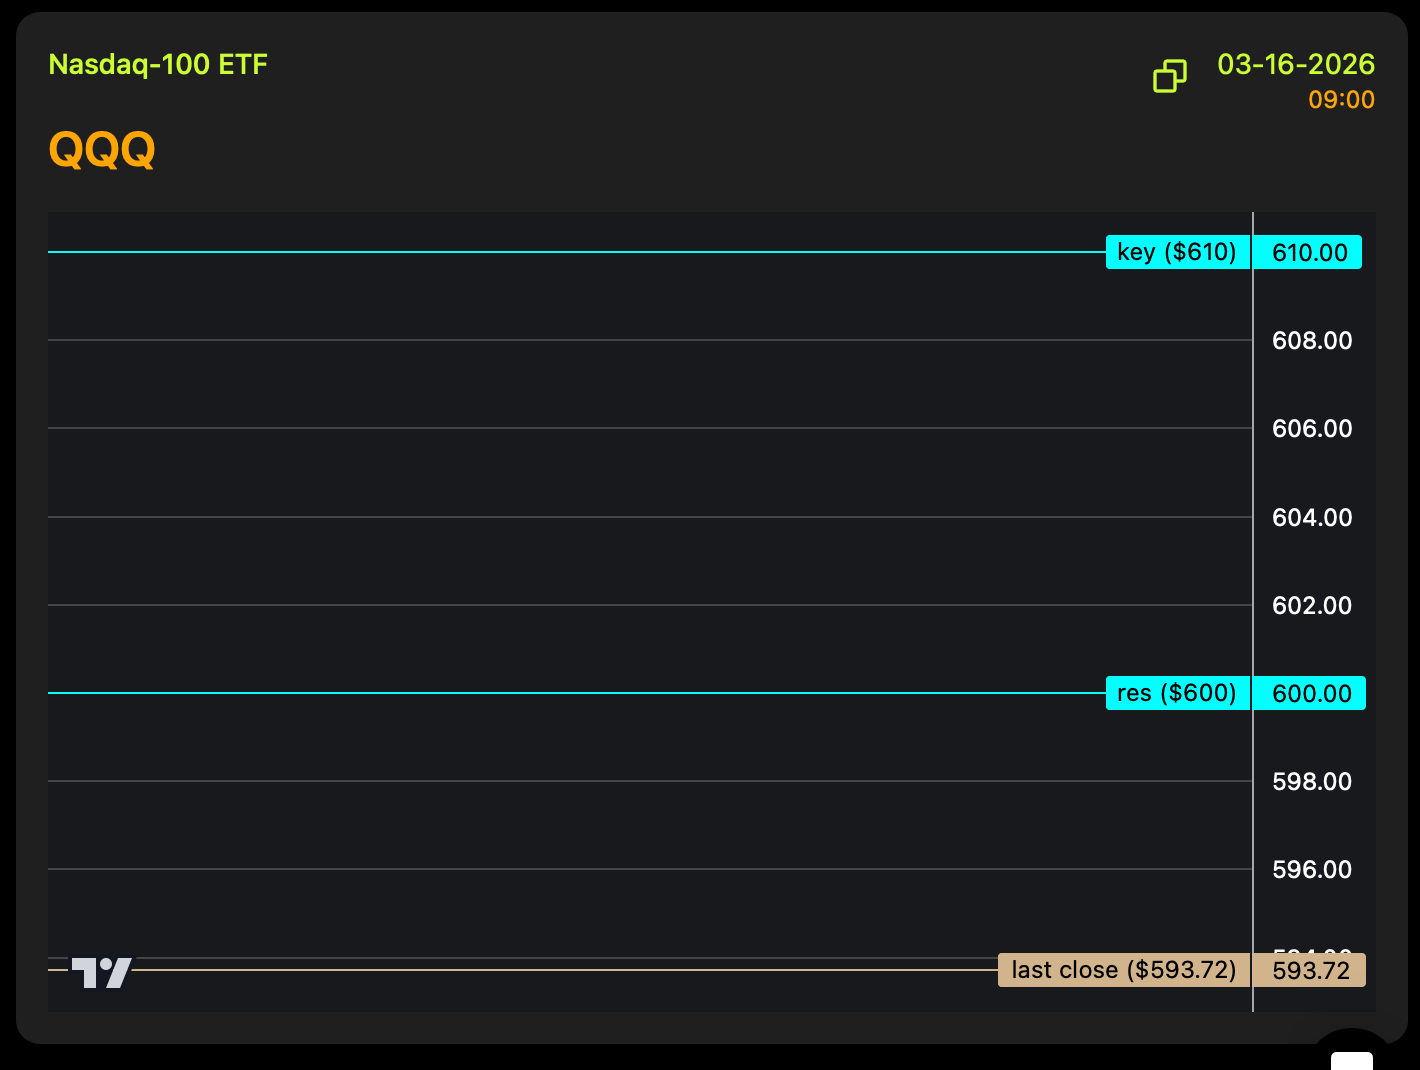Viewport: 1420px width, 1070px height.
Task: Click the QQQ ticker symbol
Action: pyautogui.click(x=102, y=150)
